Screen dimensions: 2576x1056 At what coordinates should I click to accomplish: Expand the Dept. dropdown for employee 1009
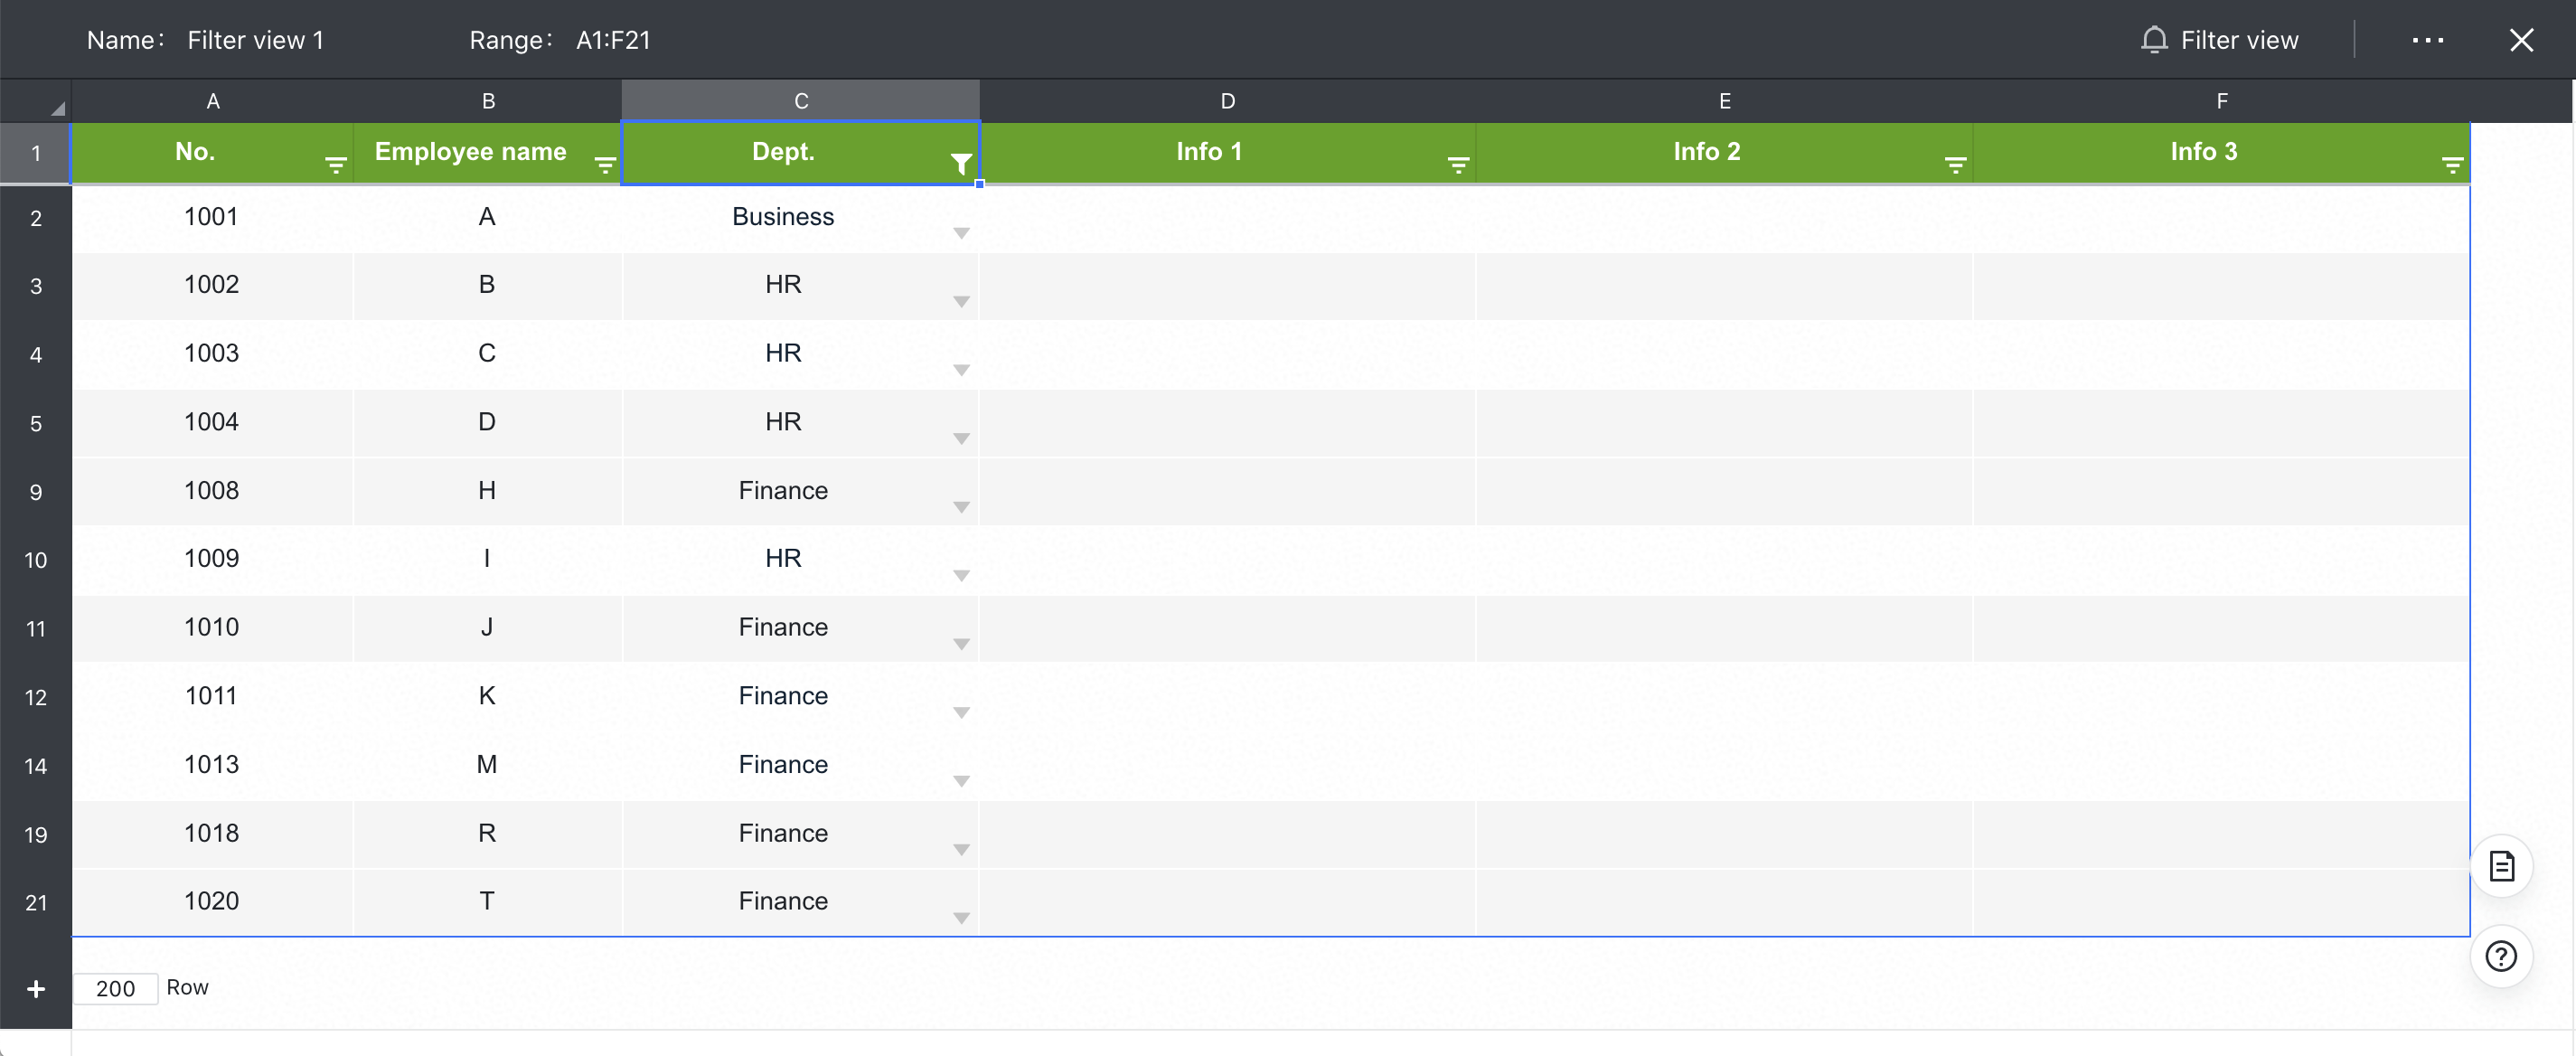[x=961, y=575]
